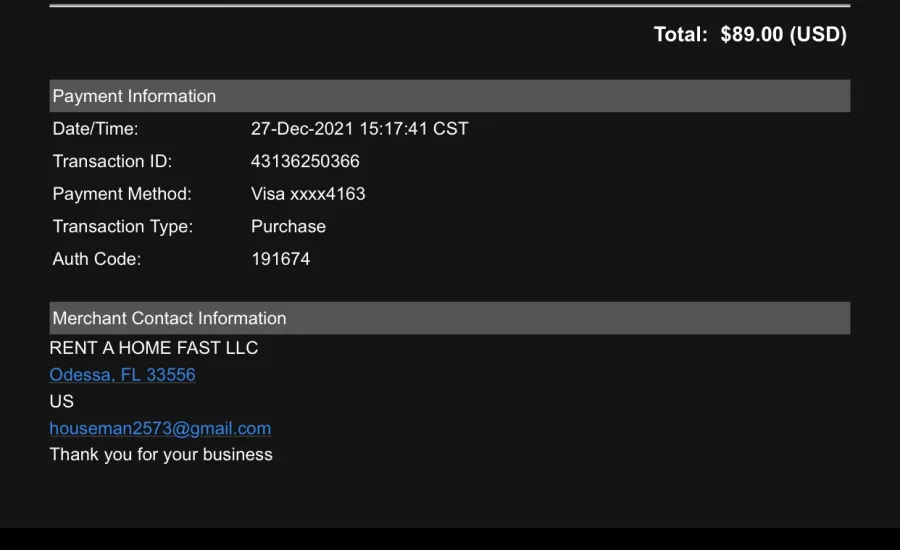Screen dimensions: 900x550
Task: Click the Total label text
Action: click(x=681, y=34)
